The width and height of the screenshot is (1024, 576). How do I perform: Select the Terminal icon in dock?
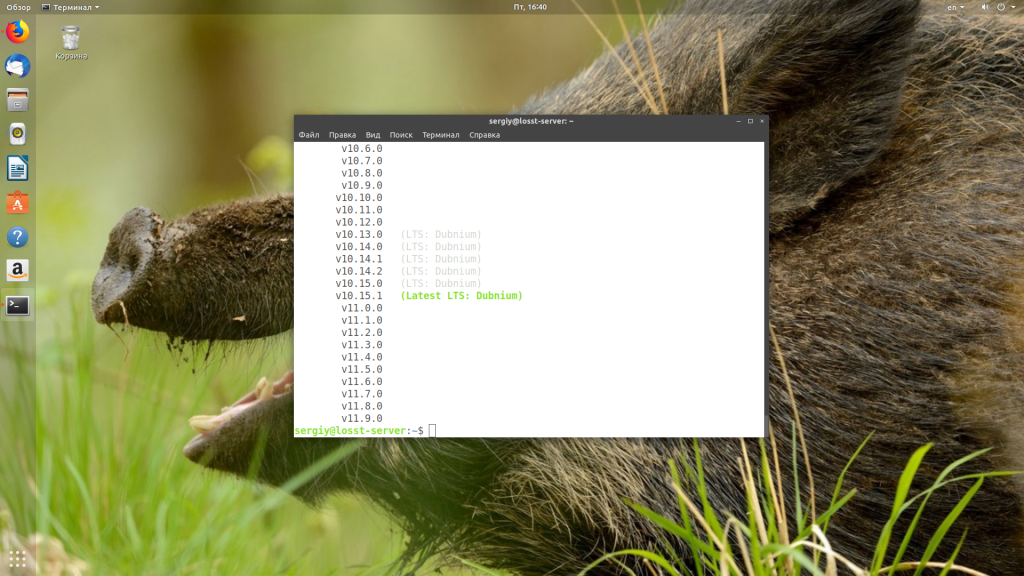click(18, 306)
